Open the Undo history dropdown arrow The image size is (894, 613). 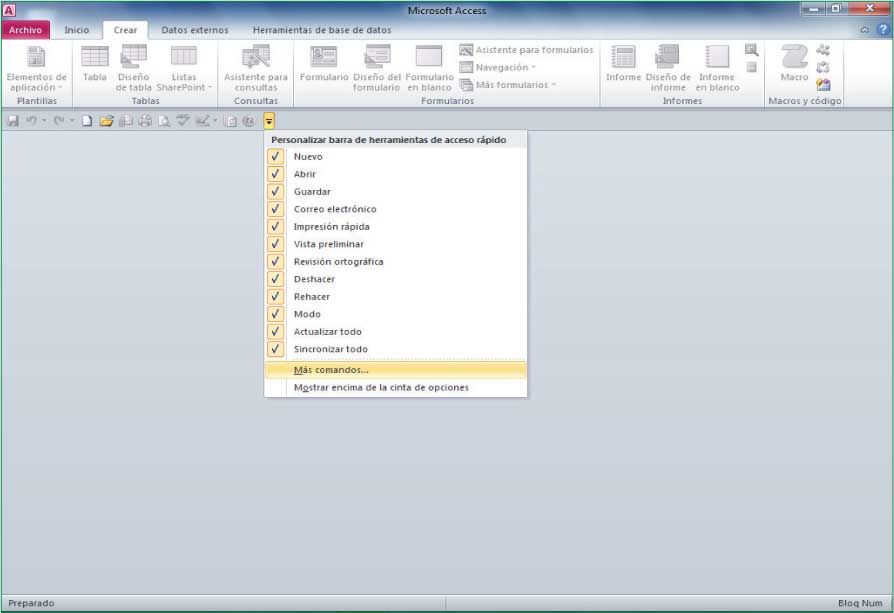click(x=44, y=120)
